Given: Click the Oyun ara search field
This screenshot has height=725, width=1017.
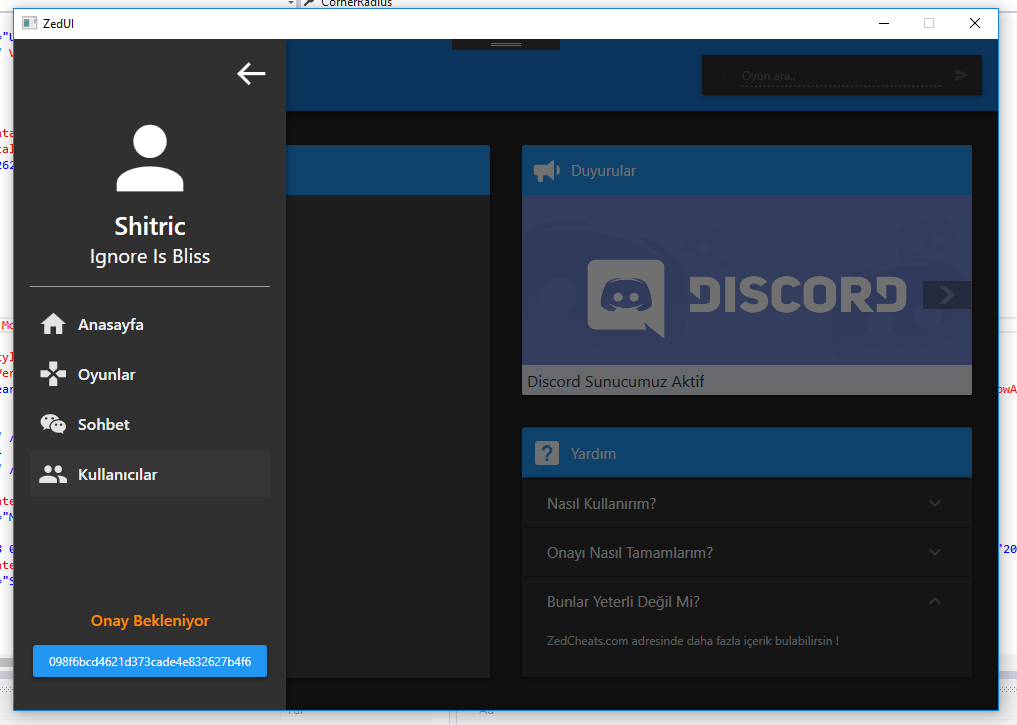Looking at the screenshot, I should 841,76.
